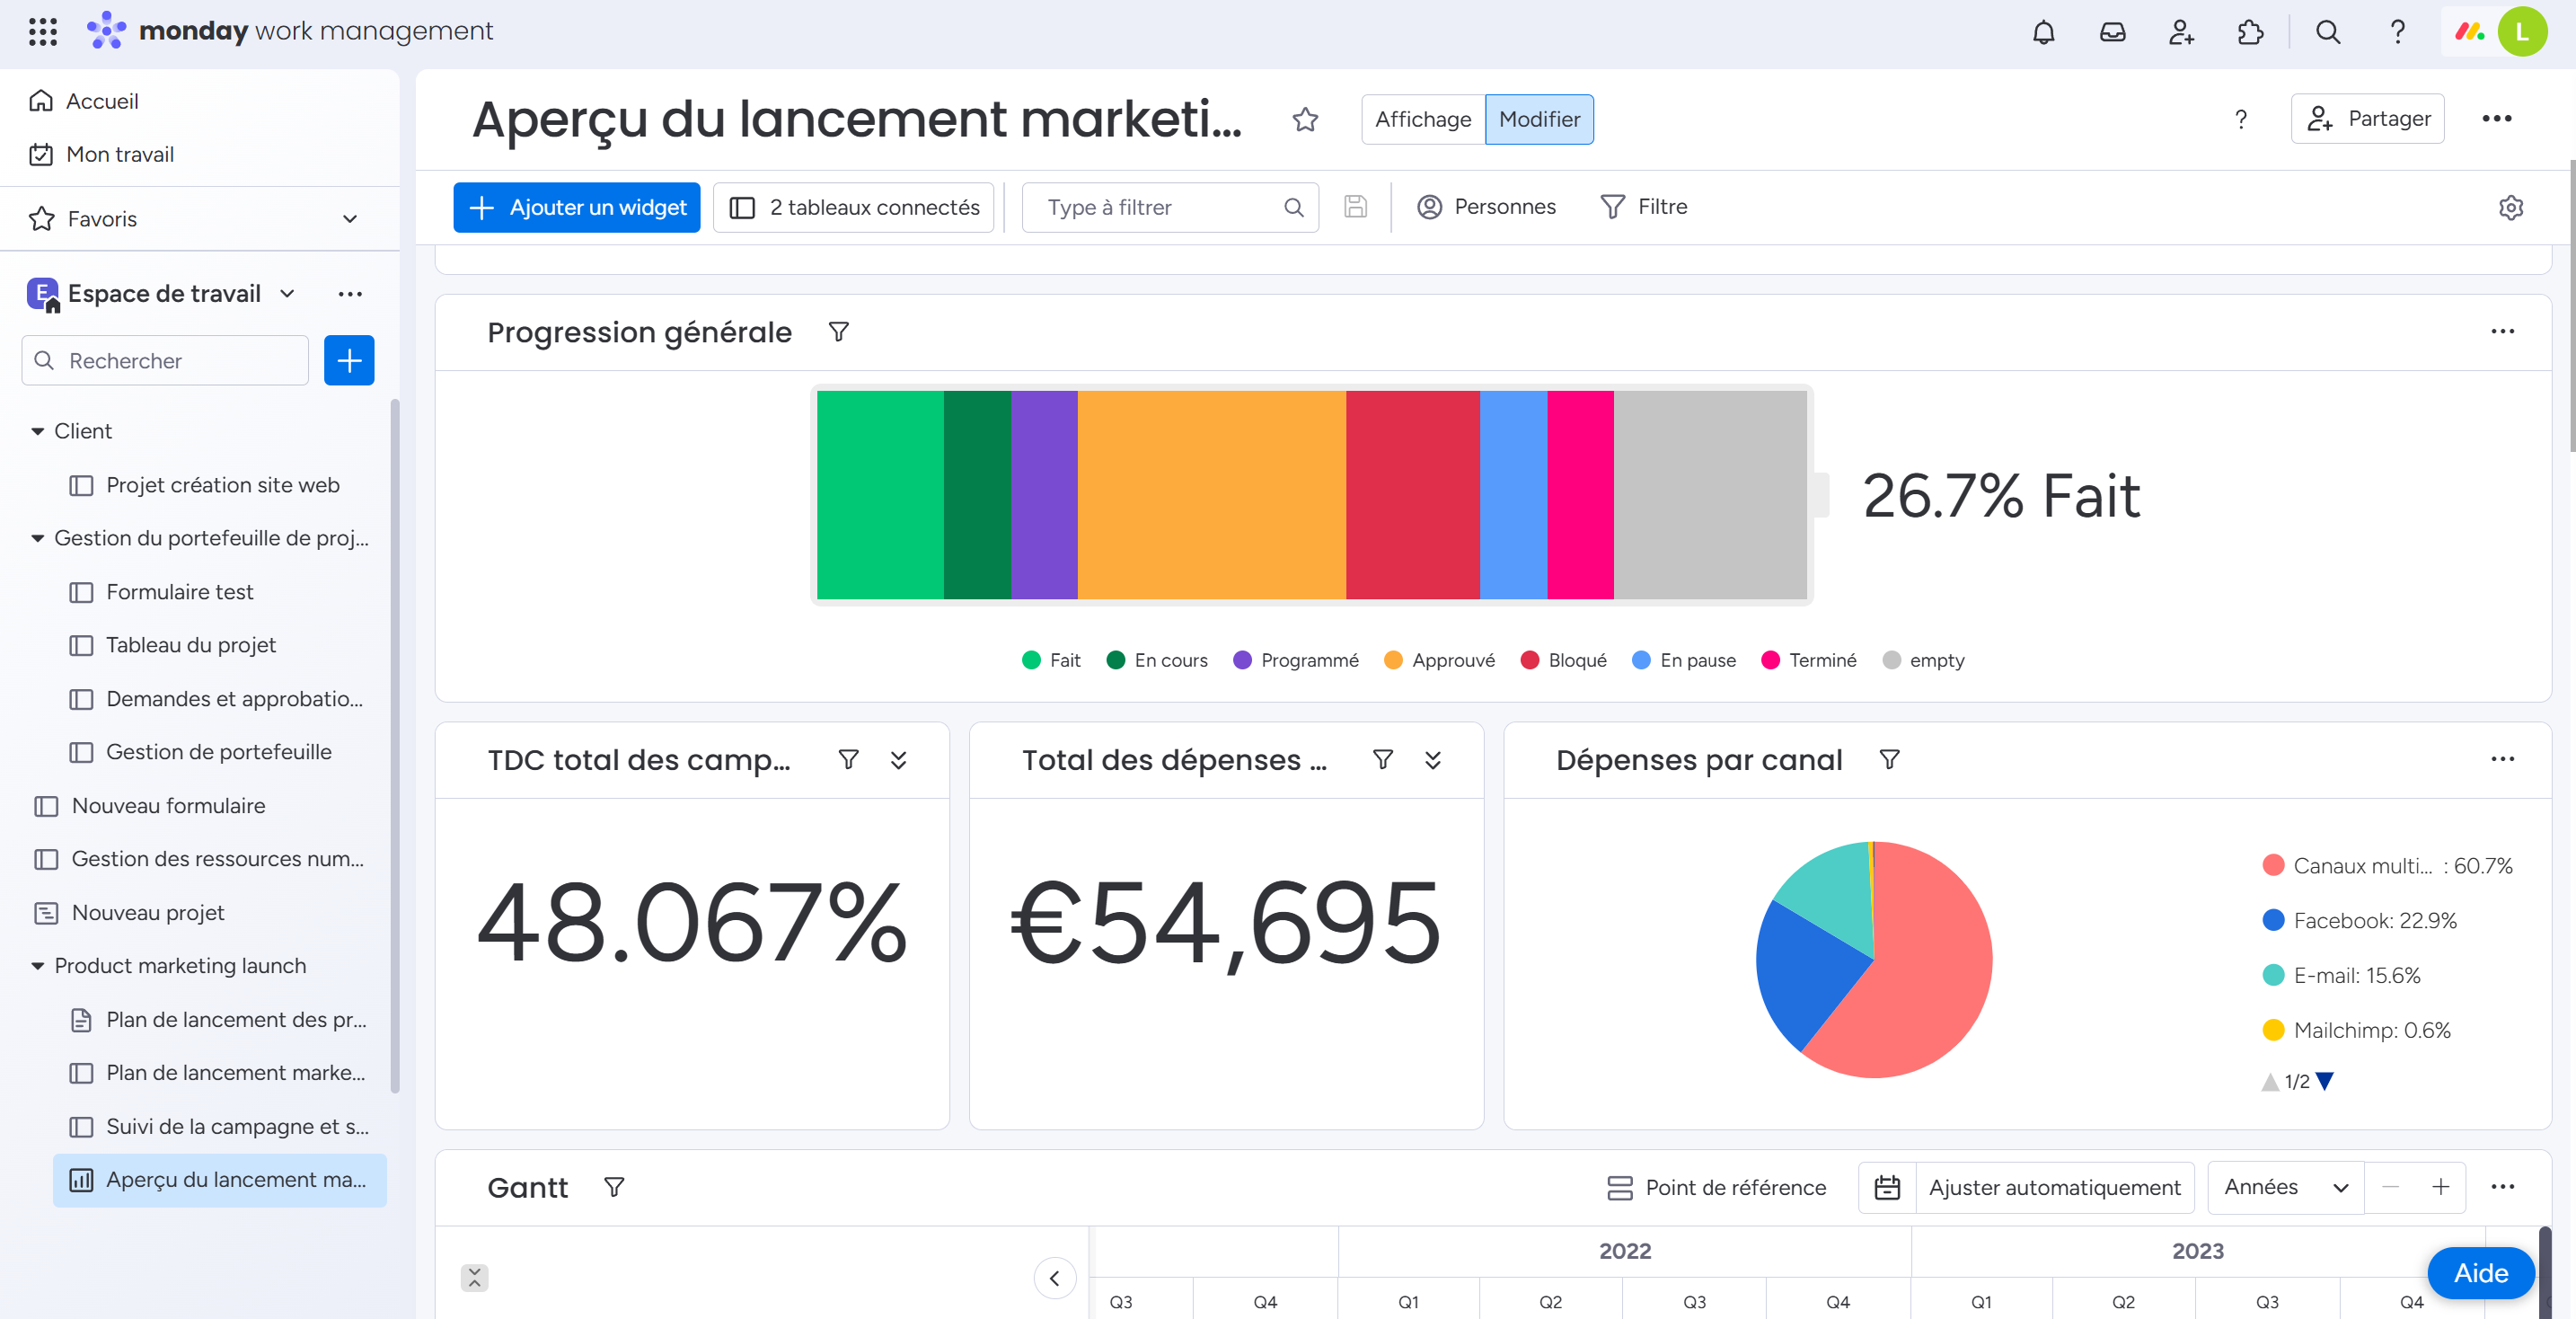Collapse Gestion du portefeuille de projets folder

pyautogui.click(x=37, y=538)
